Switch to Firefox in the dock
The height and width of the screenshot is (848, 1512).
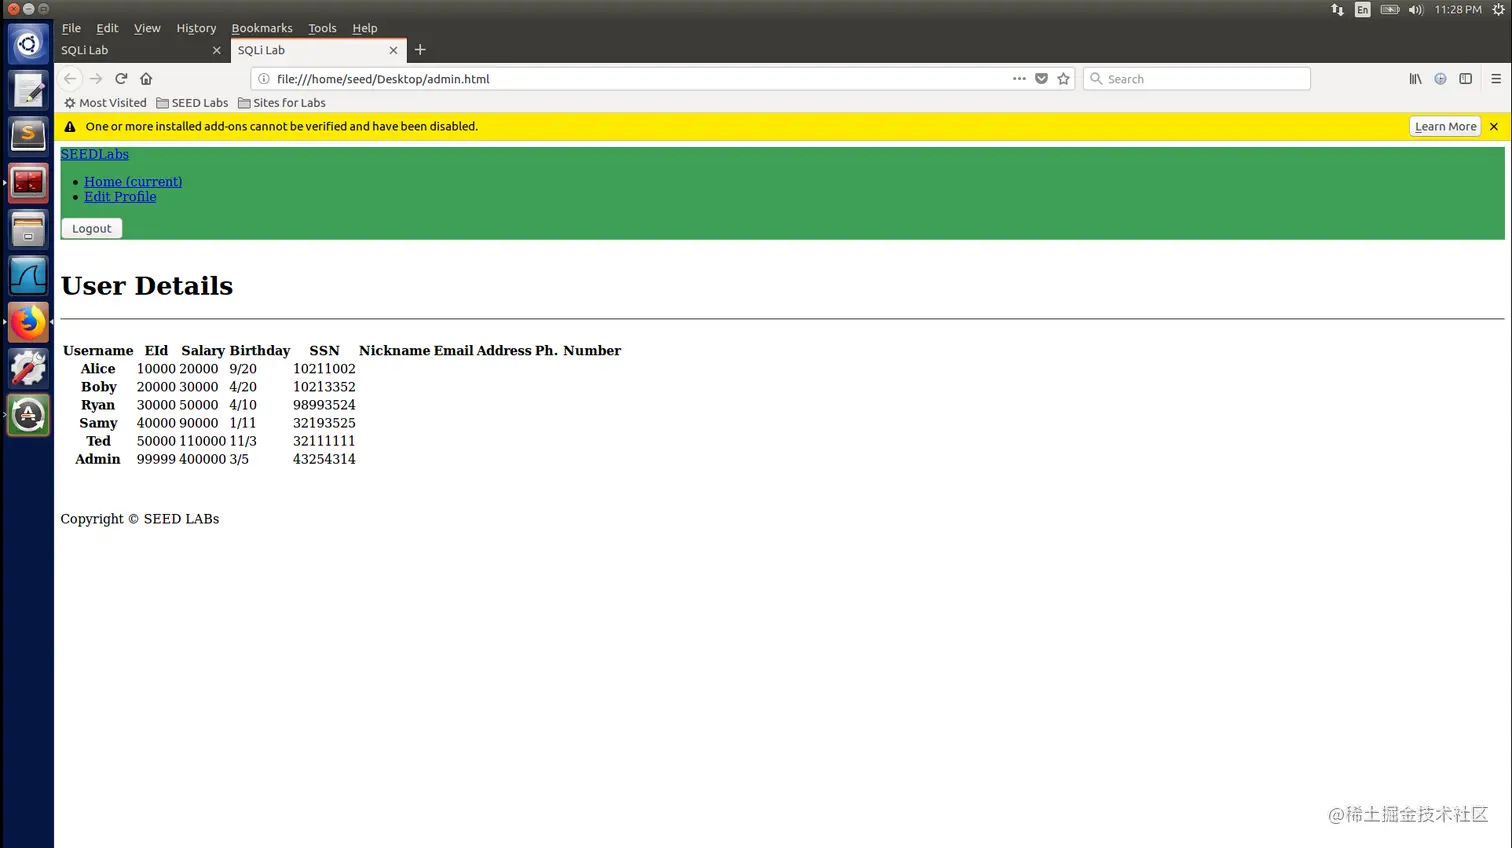point(28,322)
